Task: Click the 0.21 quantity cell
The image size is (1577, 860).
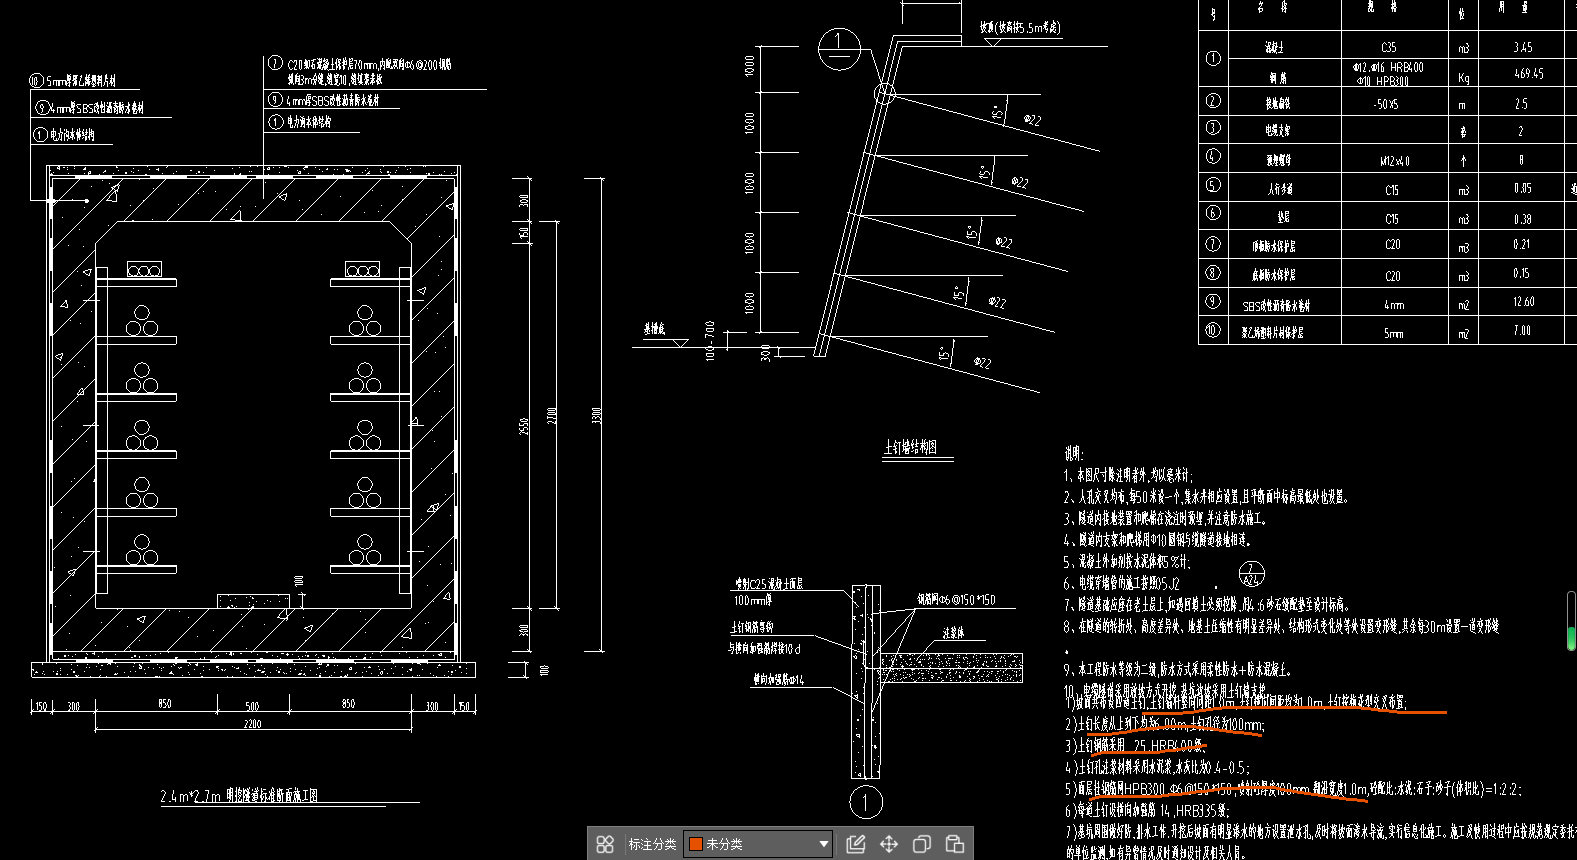Action: [x=1521, y=244]
